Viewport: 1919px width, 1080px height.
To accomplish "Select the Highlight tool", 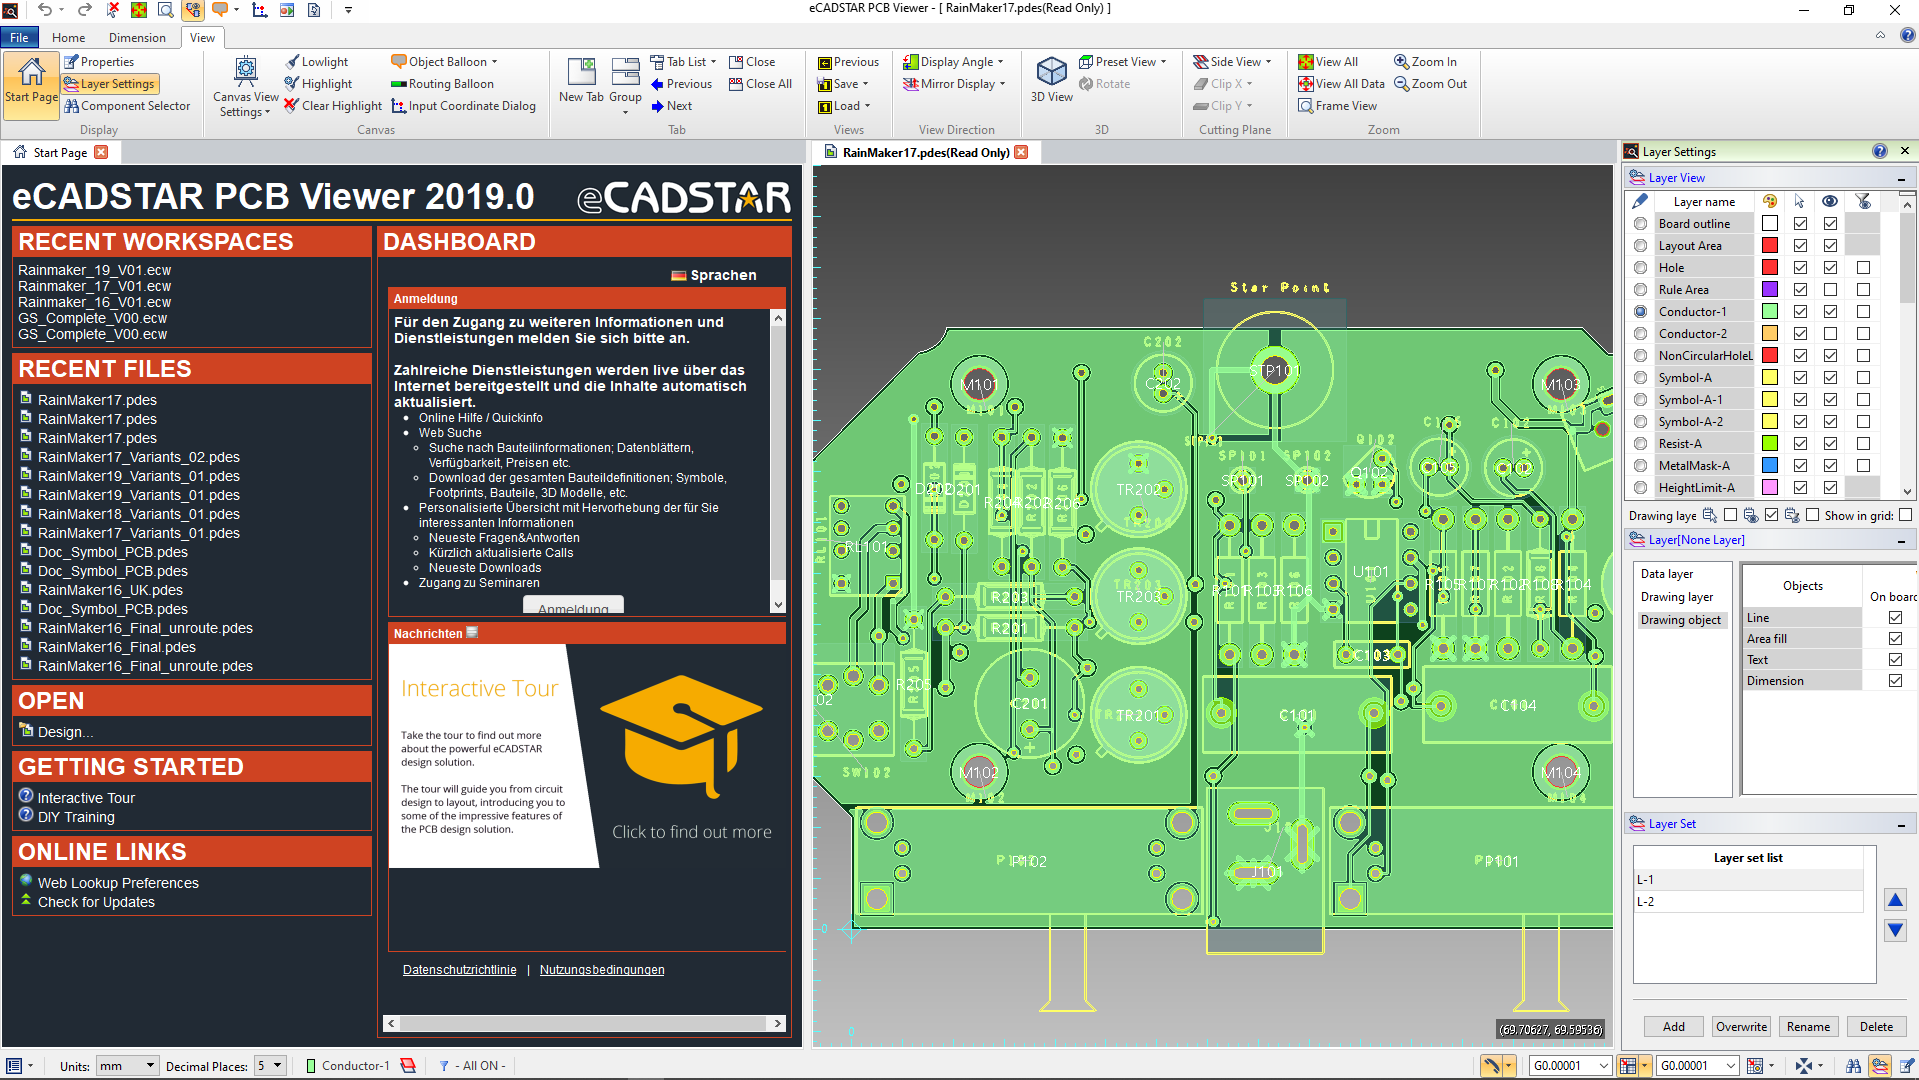I will pos(318,84).
